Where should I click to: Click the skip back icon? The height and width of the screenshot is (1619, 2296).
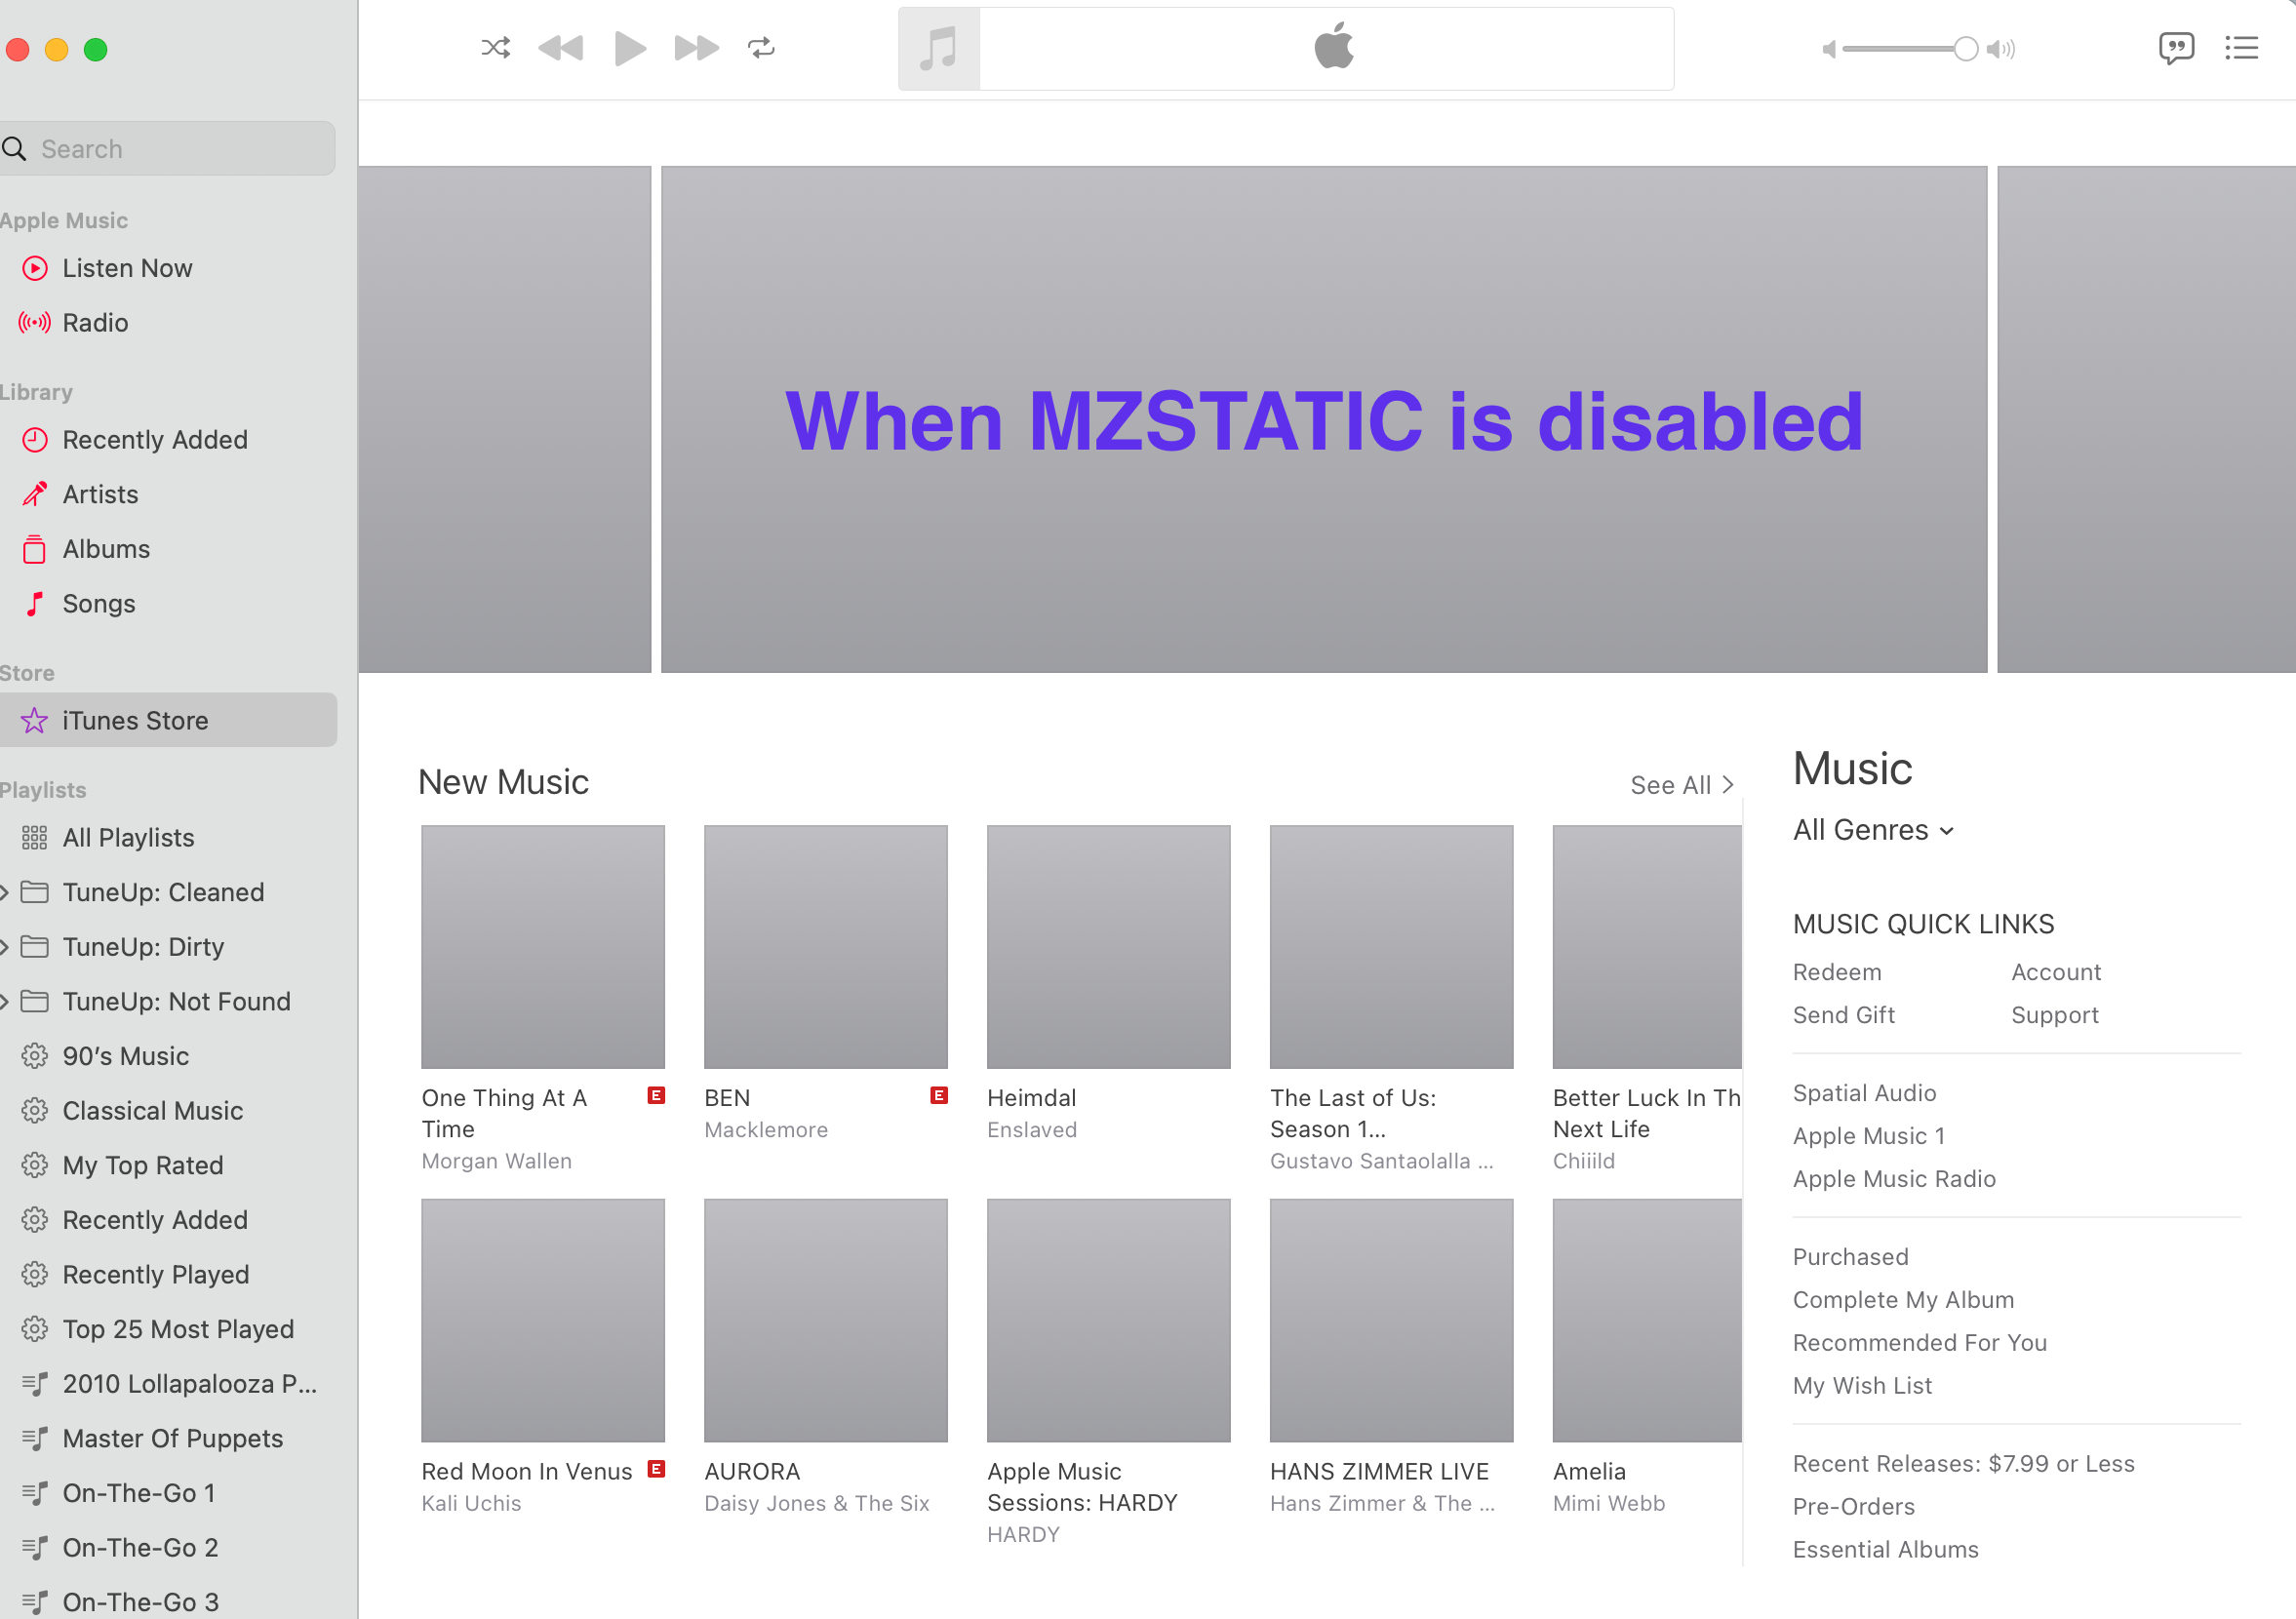click(562, 48)
